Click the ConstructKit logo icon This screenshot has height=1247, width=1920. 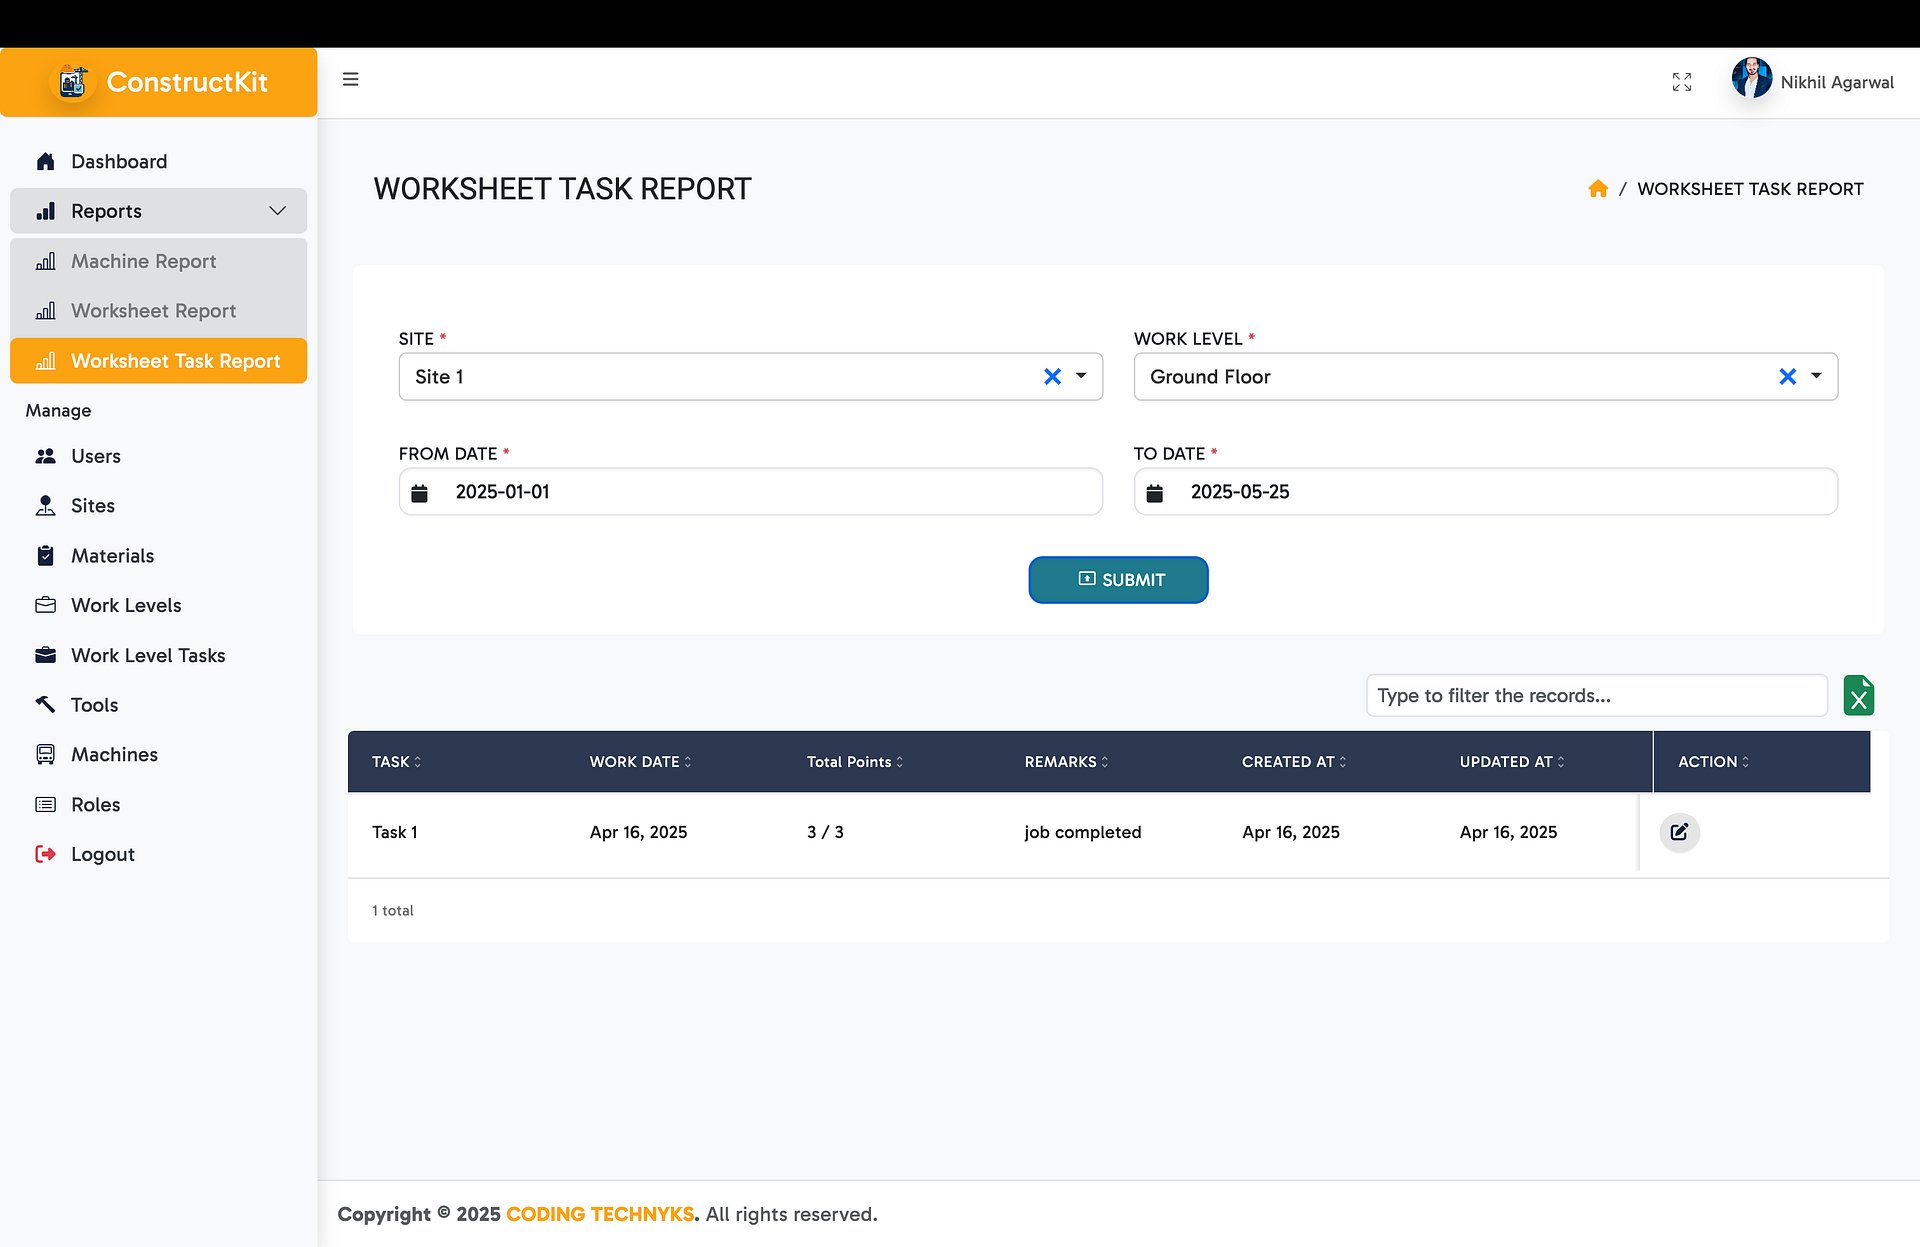(73, 82)
